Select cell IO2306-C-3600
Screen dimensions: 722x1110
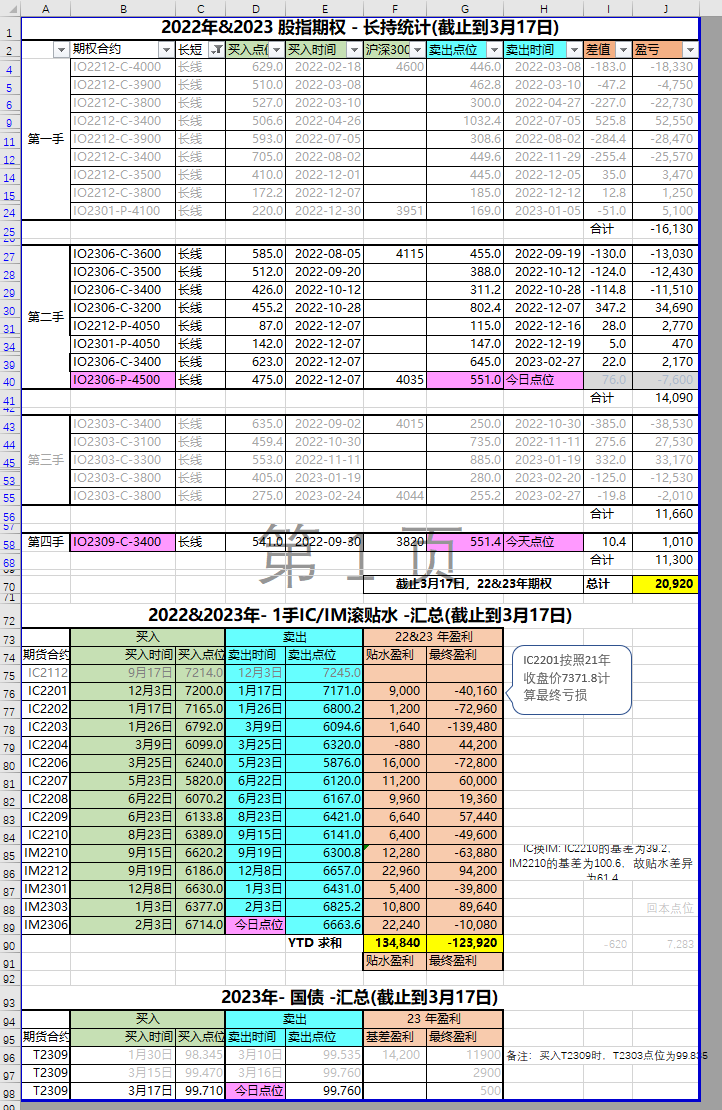click(123, 254)
